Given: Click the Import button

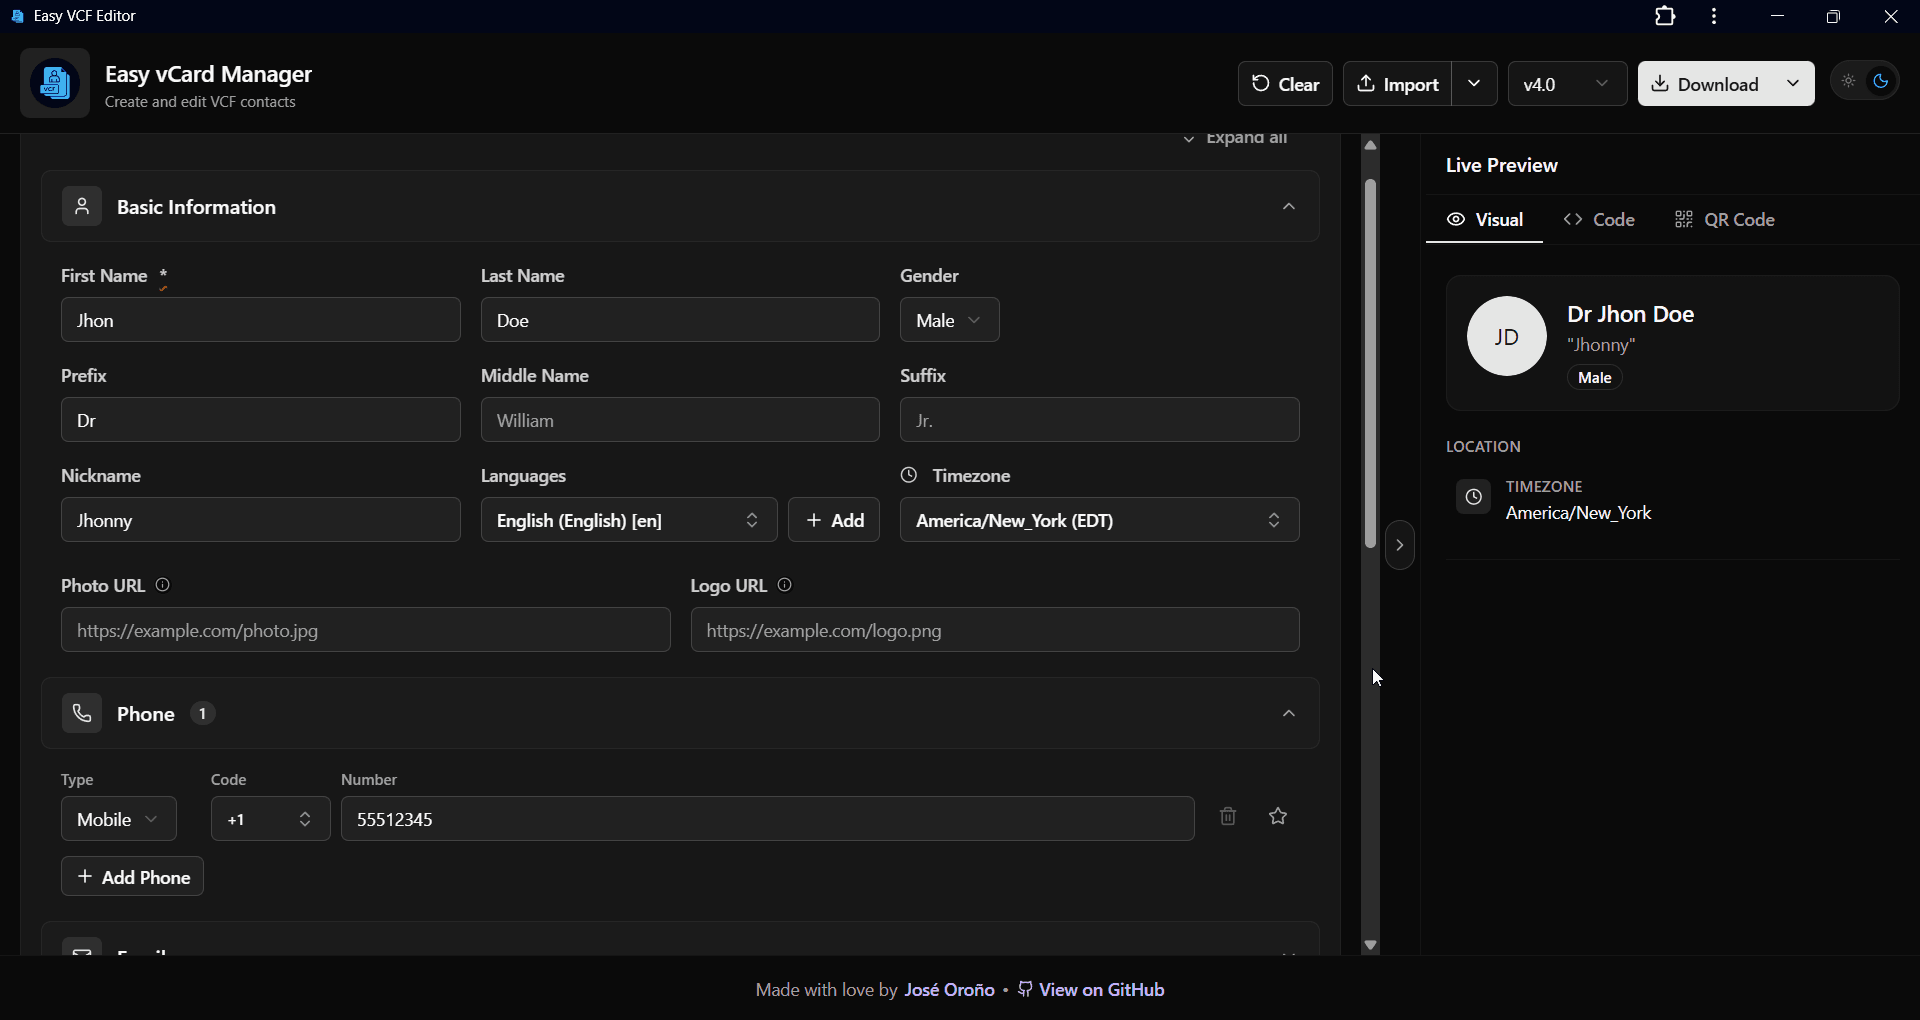Looking at the screenshot, I should 1398,84.
